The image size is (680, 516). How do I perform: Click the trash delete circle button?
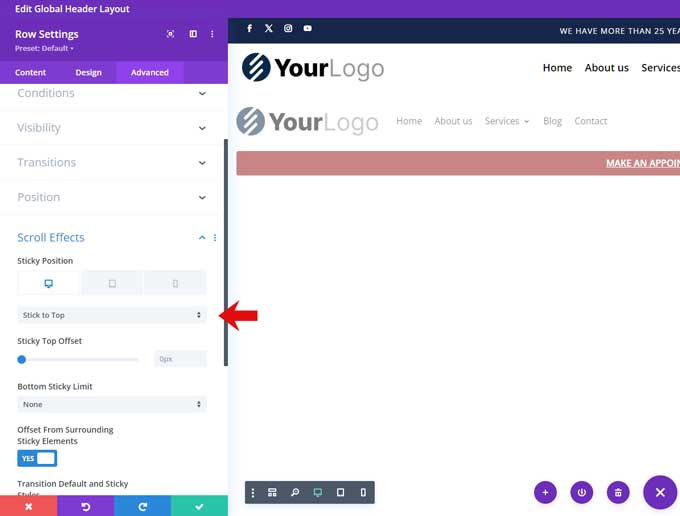coord(618,492)
